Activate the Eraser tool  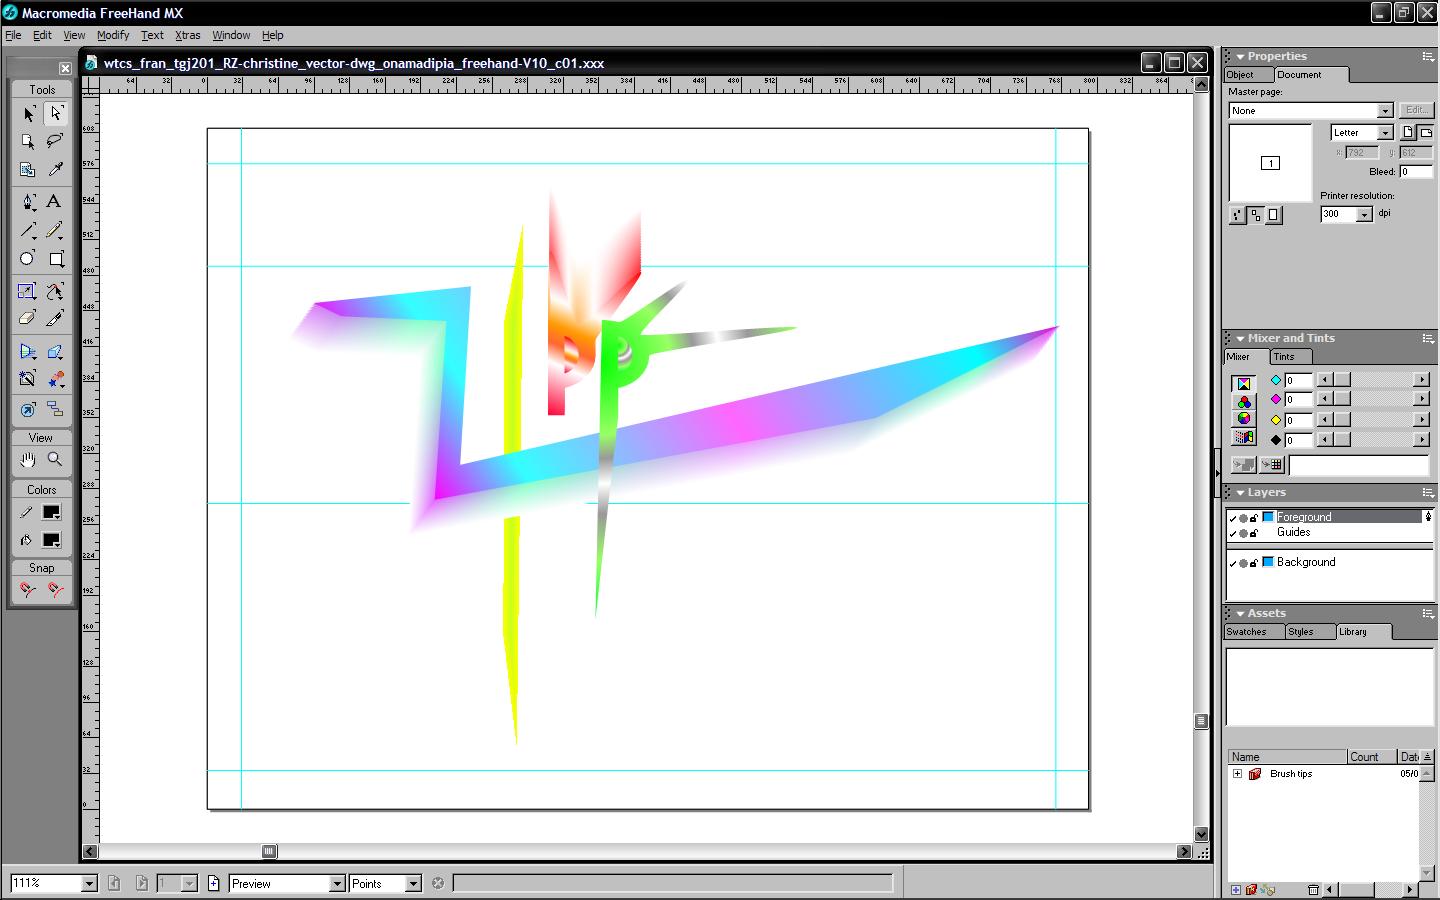pyautogui.click(x=27, y=319)
